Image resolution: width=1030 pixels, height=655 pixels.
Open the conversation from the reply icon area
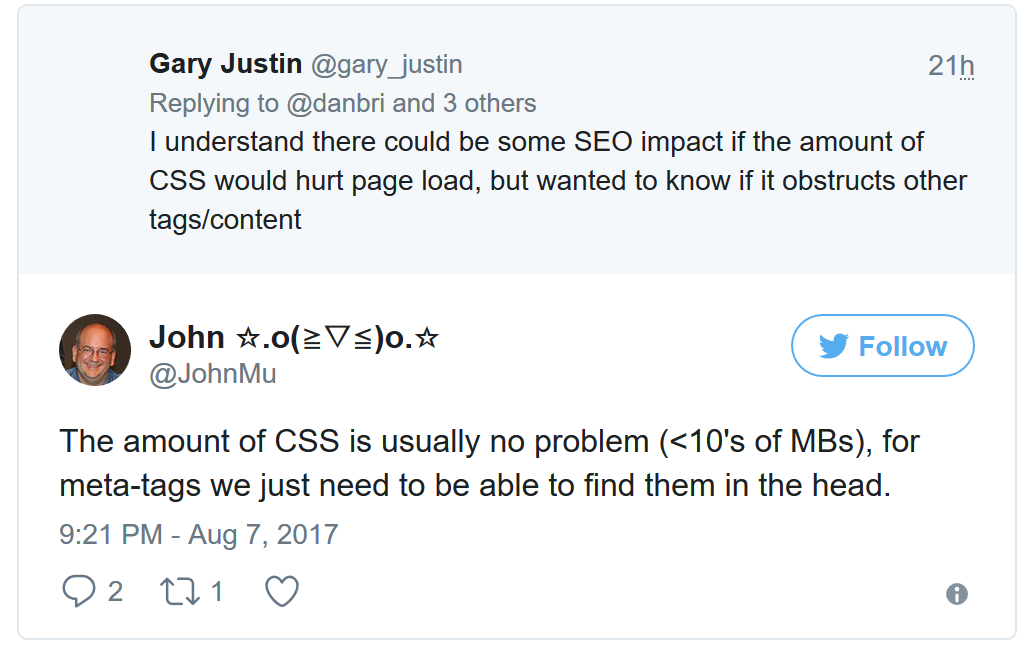coord(80,590)
